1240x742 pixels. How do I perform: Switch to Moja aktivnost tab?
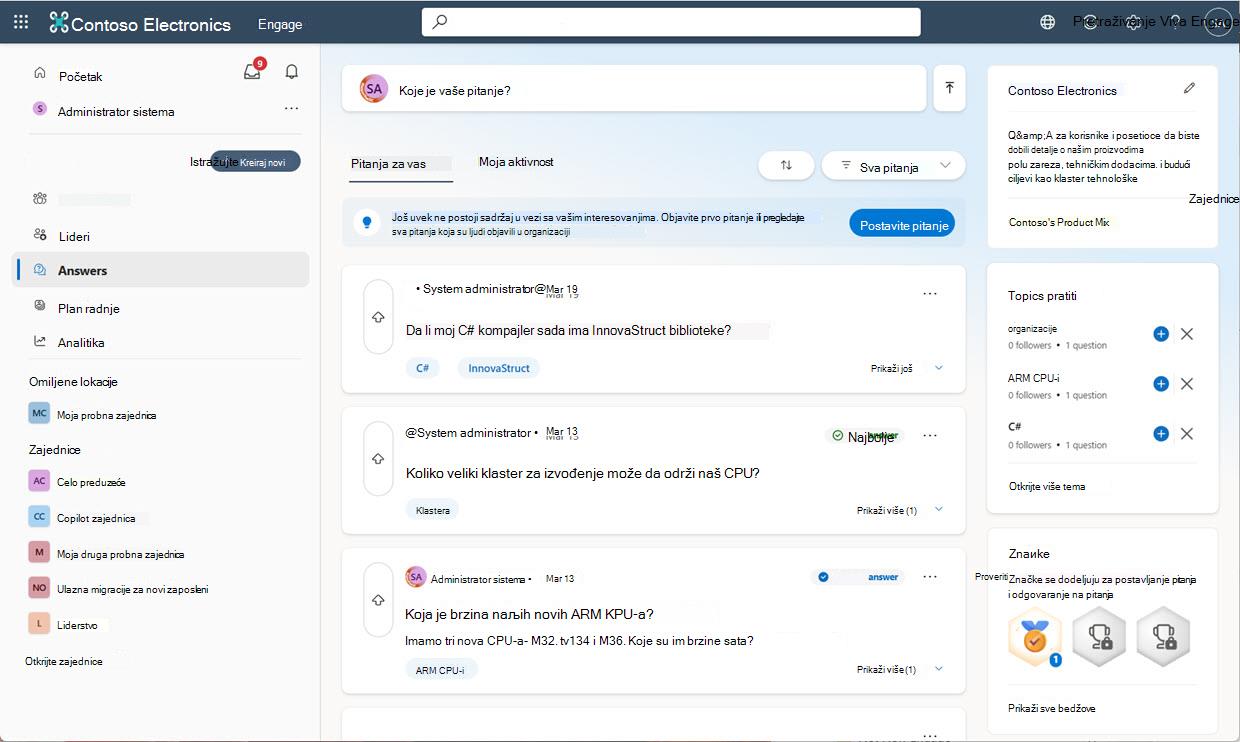pyautogui.click(x=516, y=162)
